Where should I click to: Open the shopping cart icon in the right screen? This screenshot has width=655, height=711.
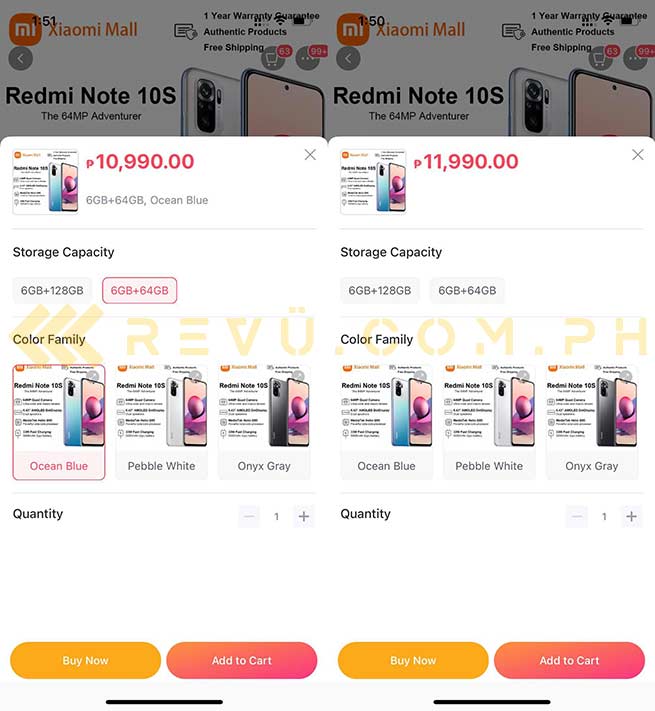click(600, 58)
